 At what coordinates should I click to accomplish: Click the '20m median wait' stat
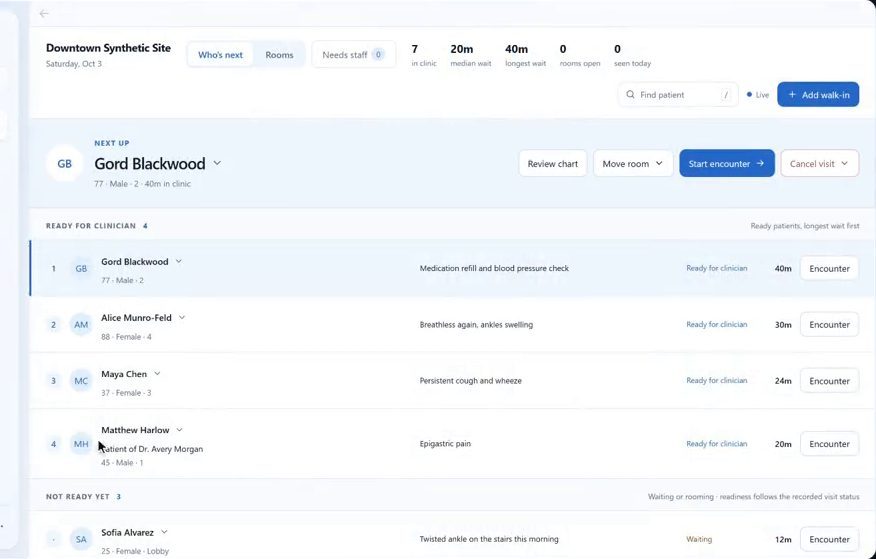coord(470,55)
